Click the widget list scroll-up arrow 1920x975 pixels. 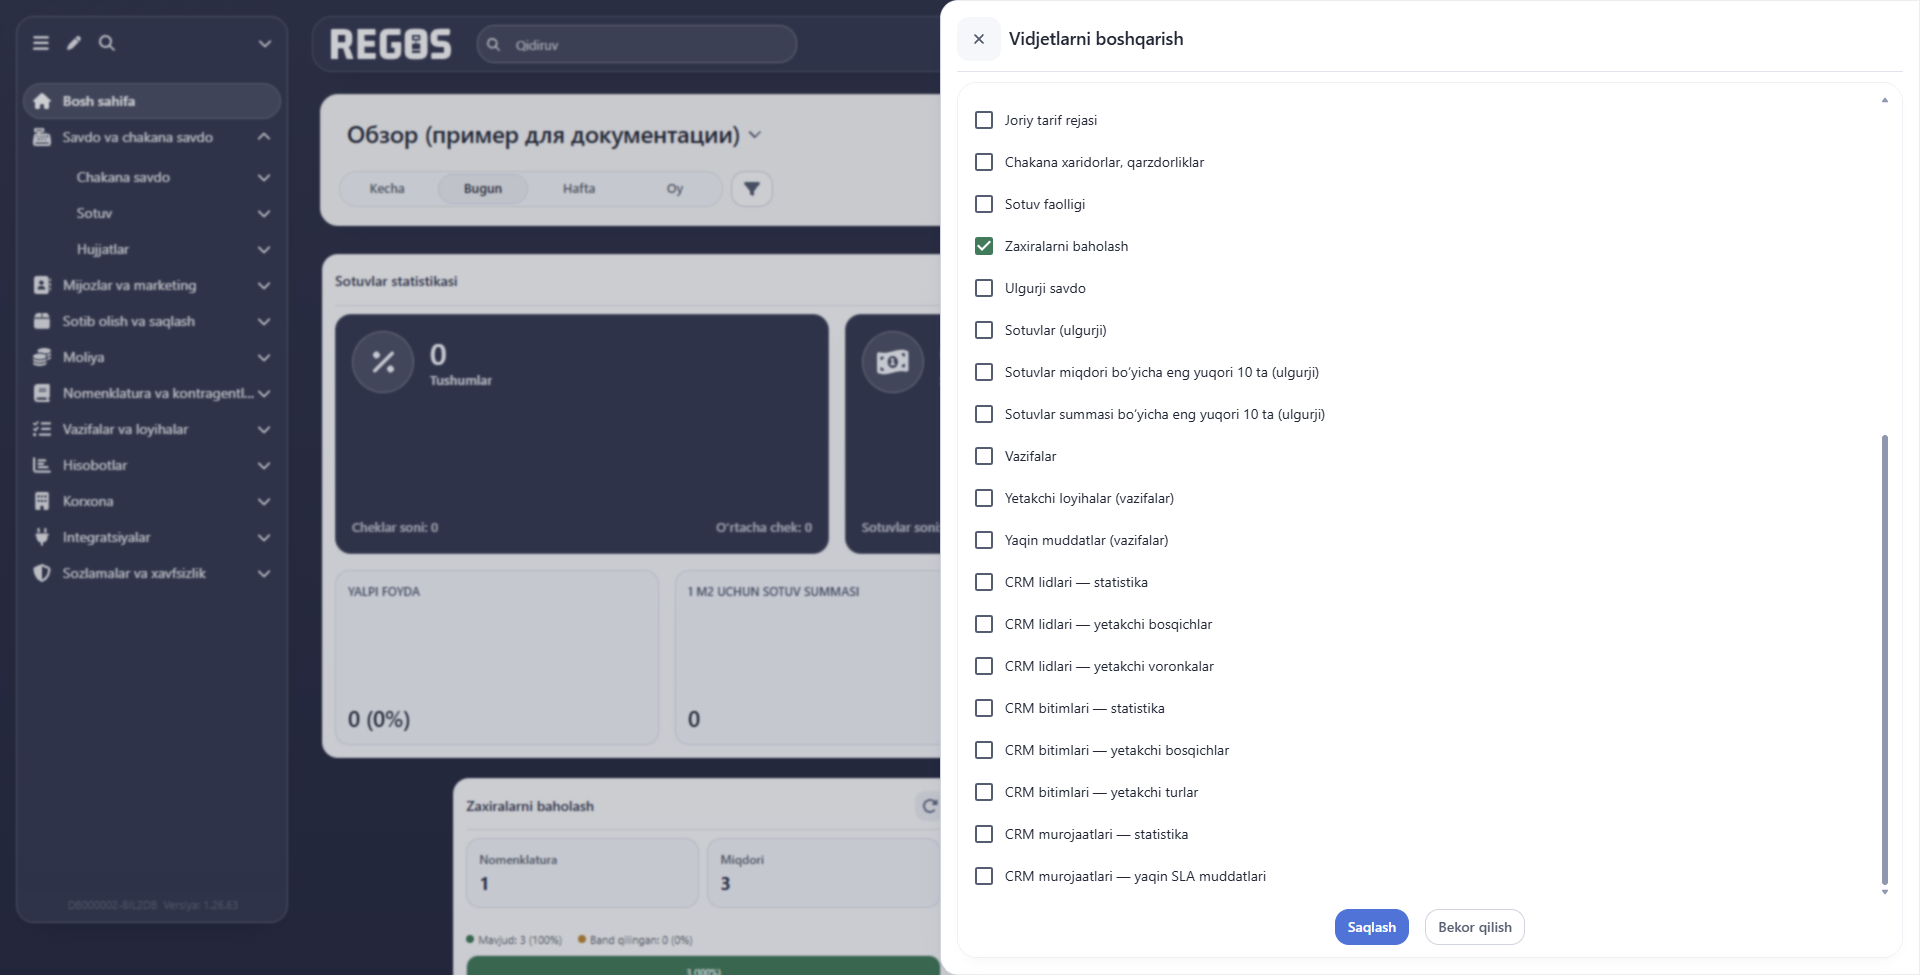1885,100
